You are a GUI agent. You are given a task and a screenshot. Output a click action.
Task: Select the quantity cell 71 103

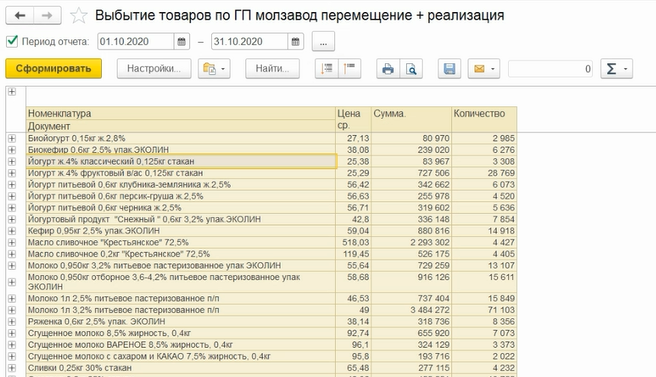(484, 310)
